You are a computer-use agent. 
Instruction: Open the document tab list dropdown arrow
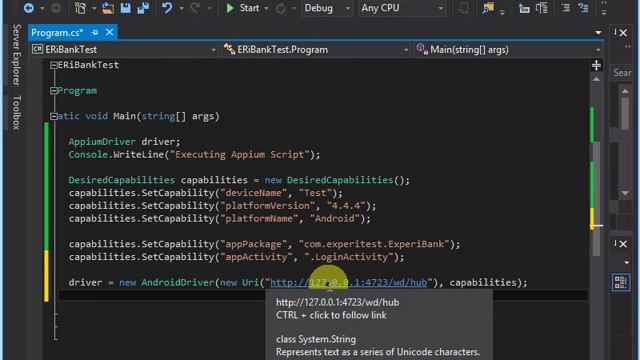(x=598, y=33)
